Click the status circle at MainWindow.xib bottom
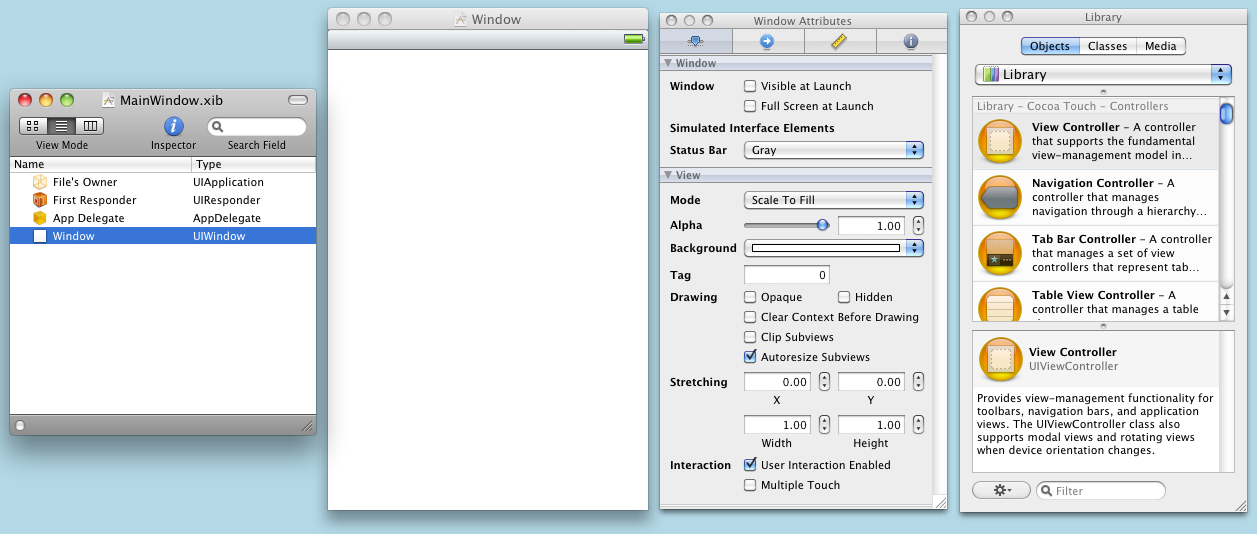The image size is (1257, 534). (x=20, y=425)
